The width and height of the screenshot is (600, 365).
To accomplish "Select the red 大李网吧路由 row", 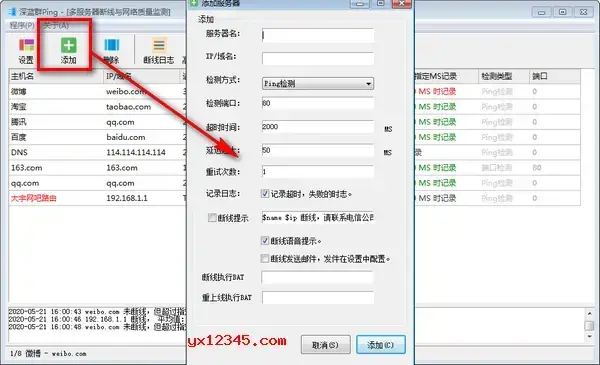I will [x=97, y=198].
